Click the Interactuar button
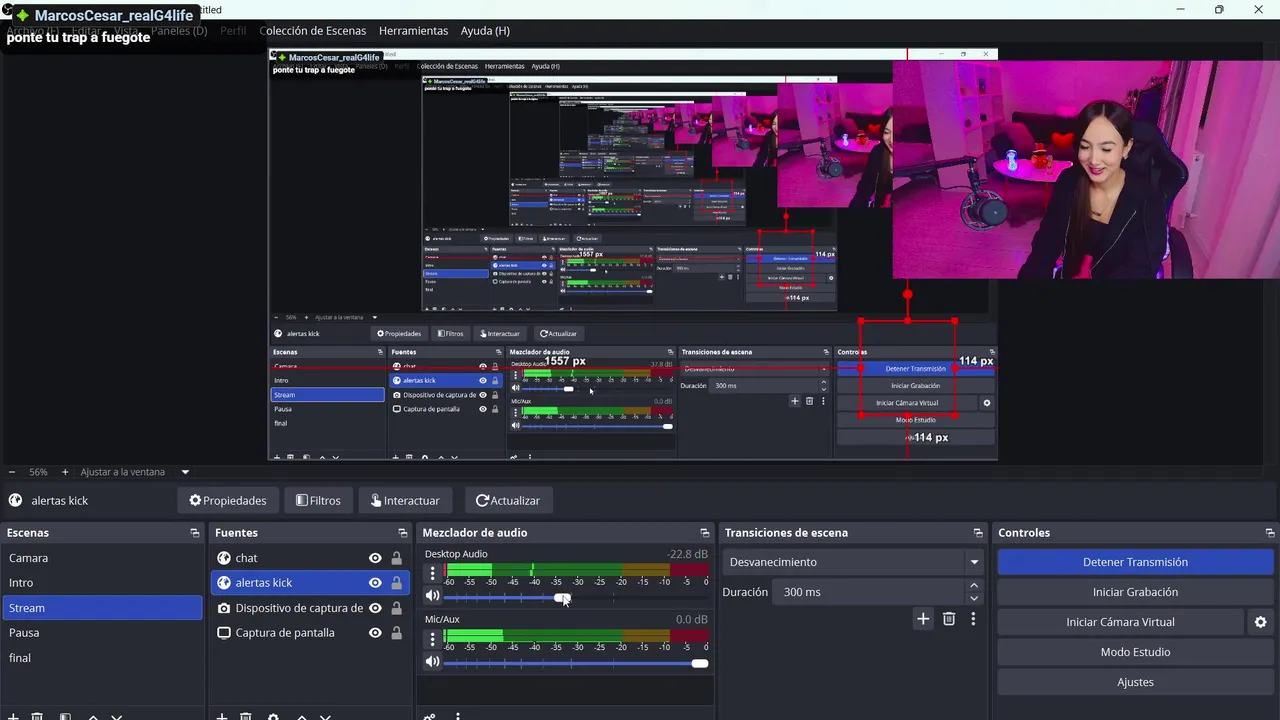Image resolution: width=1280 pixels, height=720 pixels. [405, 501]
